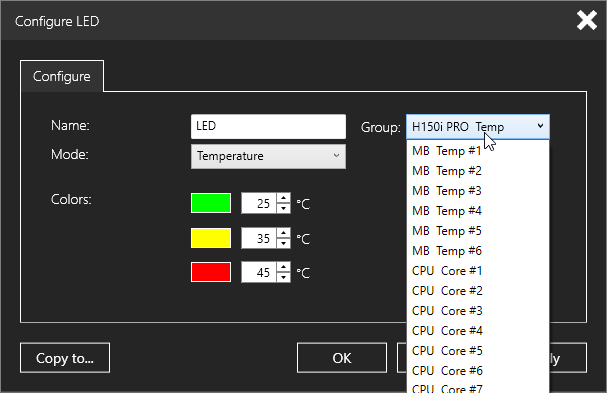Open the green color swatch
The image size is (607, 393).
click(x=211, y=203)
